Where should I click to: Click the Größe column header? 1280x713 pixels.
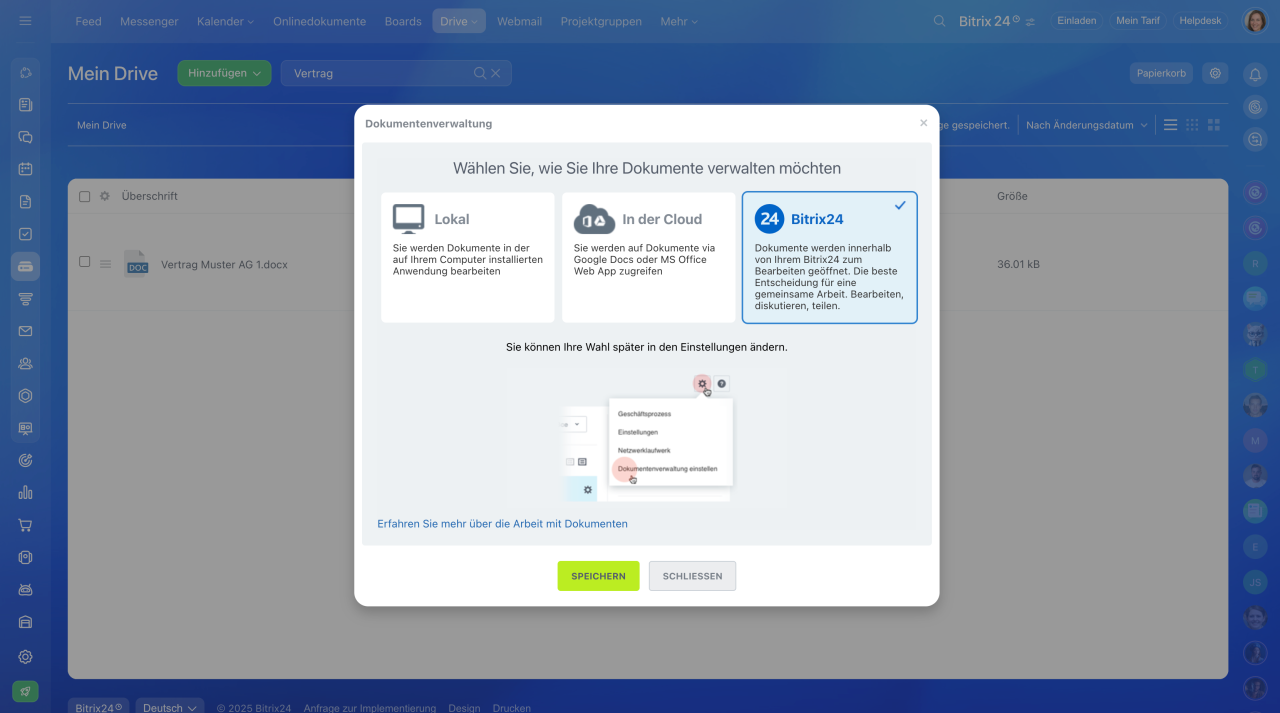1012,196
